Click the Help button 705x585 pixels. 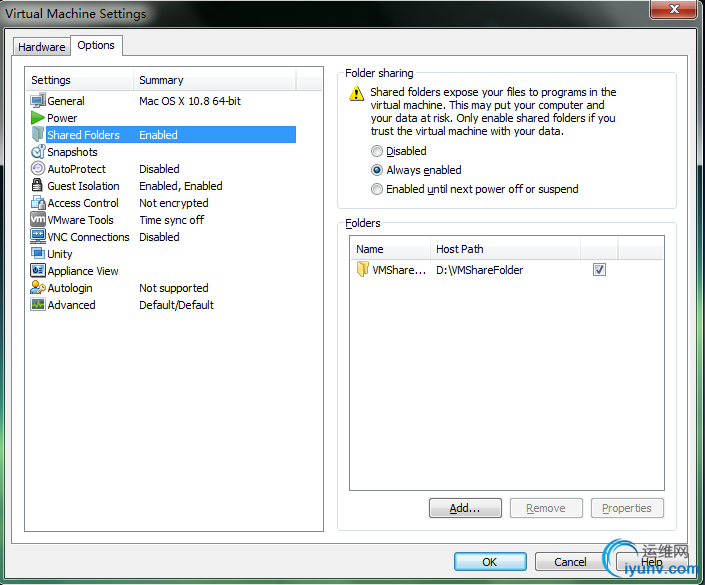[651, 562]
